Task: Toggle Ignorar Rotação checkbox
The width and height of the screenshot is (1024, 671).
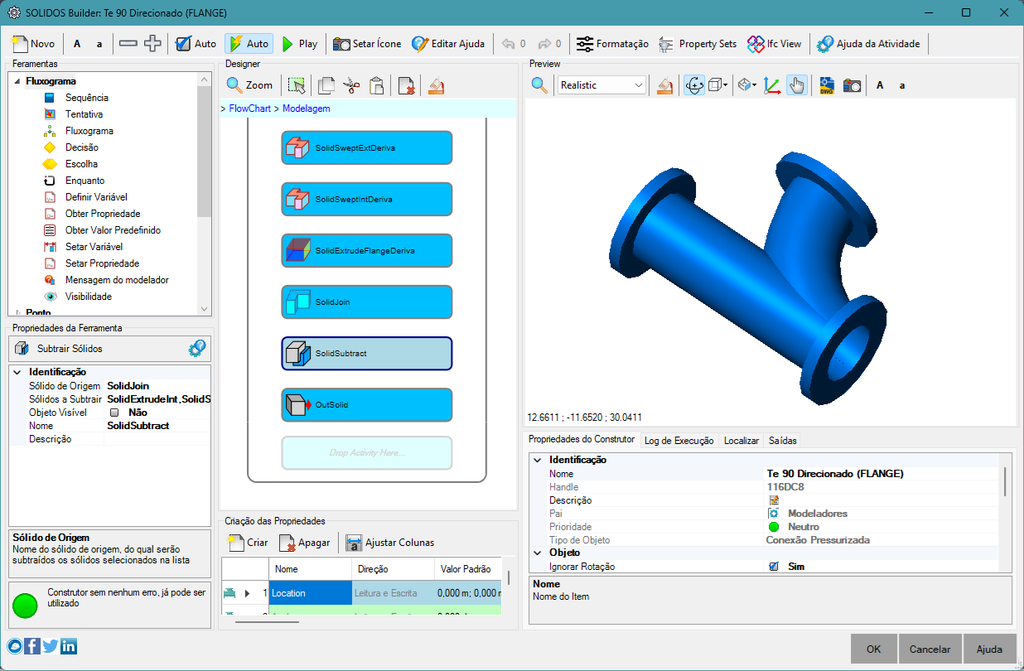Action: (x=773, y=566)
